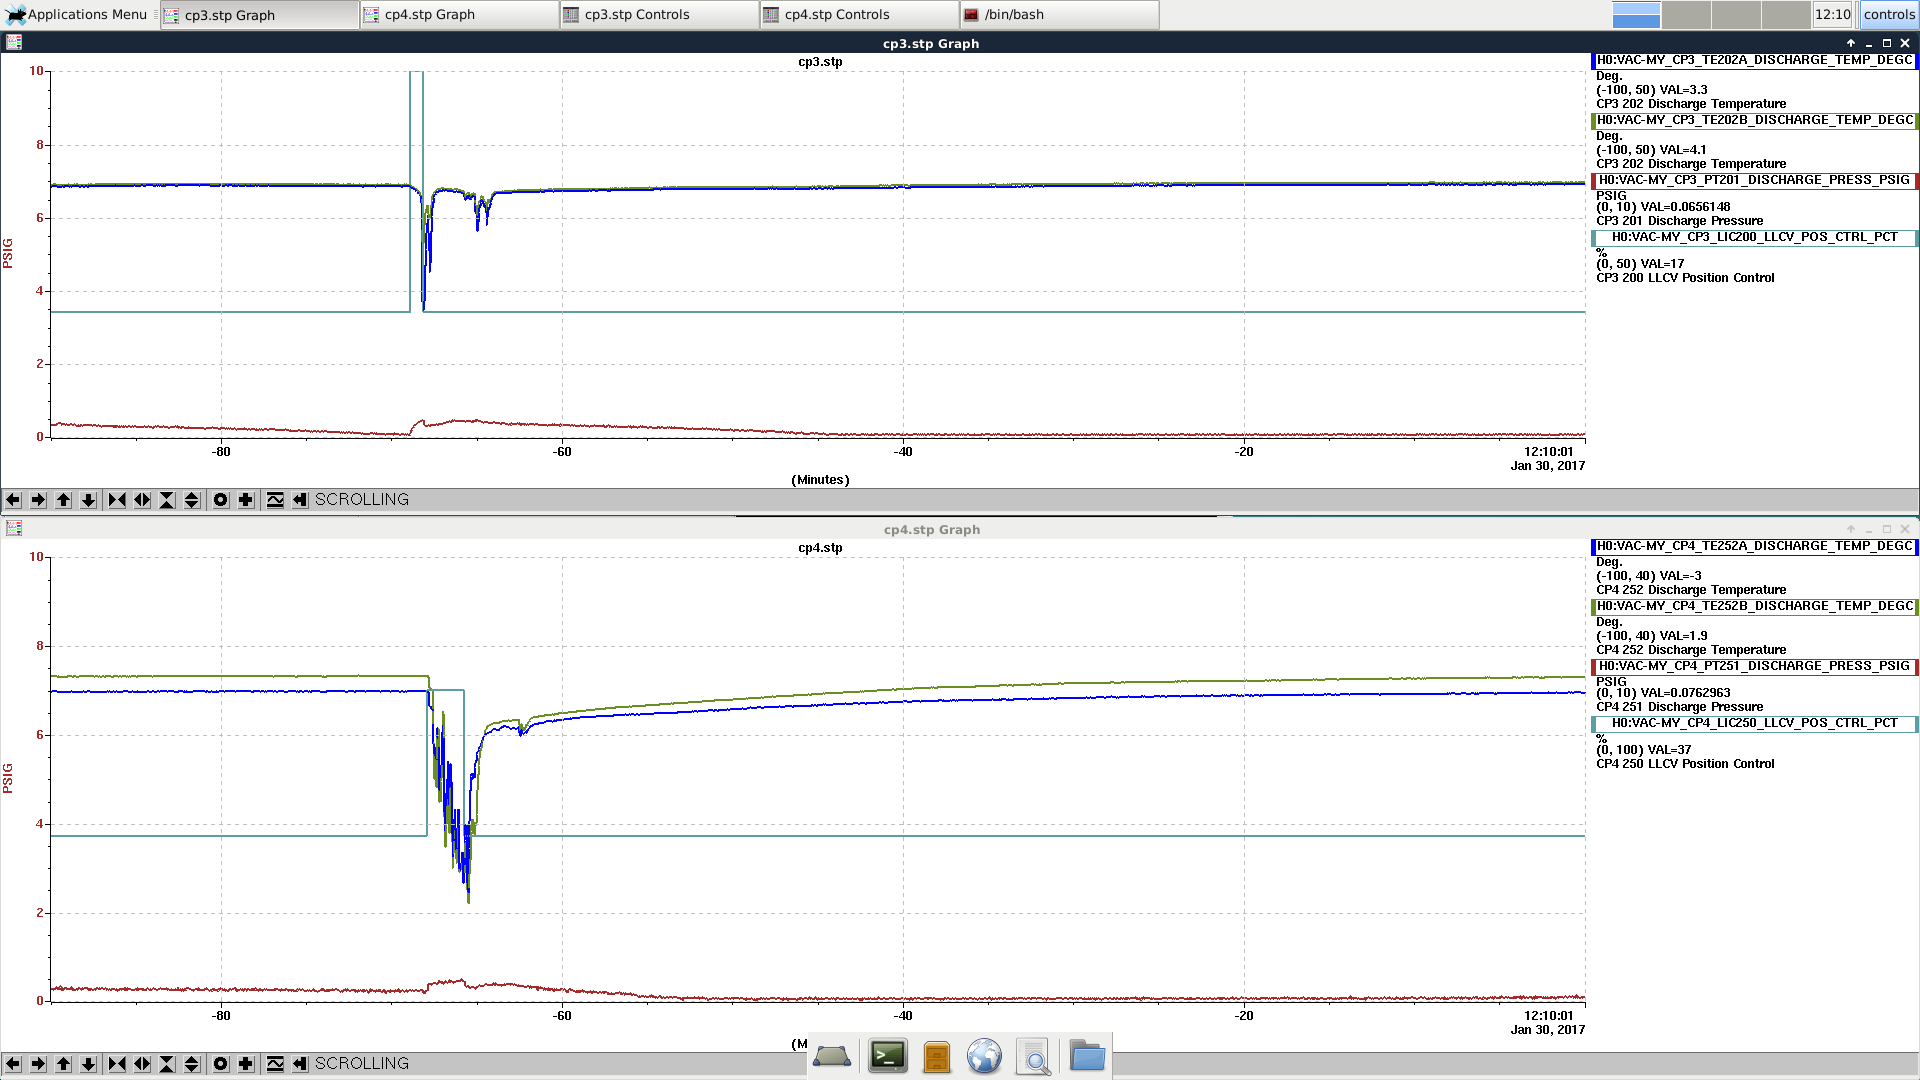Switch to cp3.stp Graph taskbar window
This screenshot has height=1080, width=1920.
click(260, 15)
